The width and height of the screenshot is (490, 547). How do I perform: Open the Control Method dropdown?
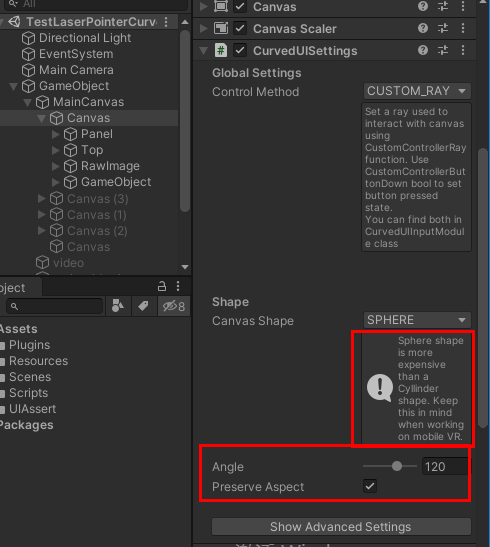[417, 91]
